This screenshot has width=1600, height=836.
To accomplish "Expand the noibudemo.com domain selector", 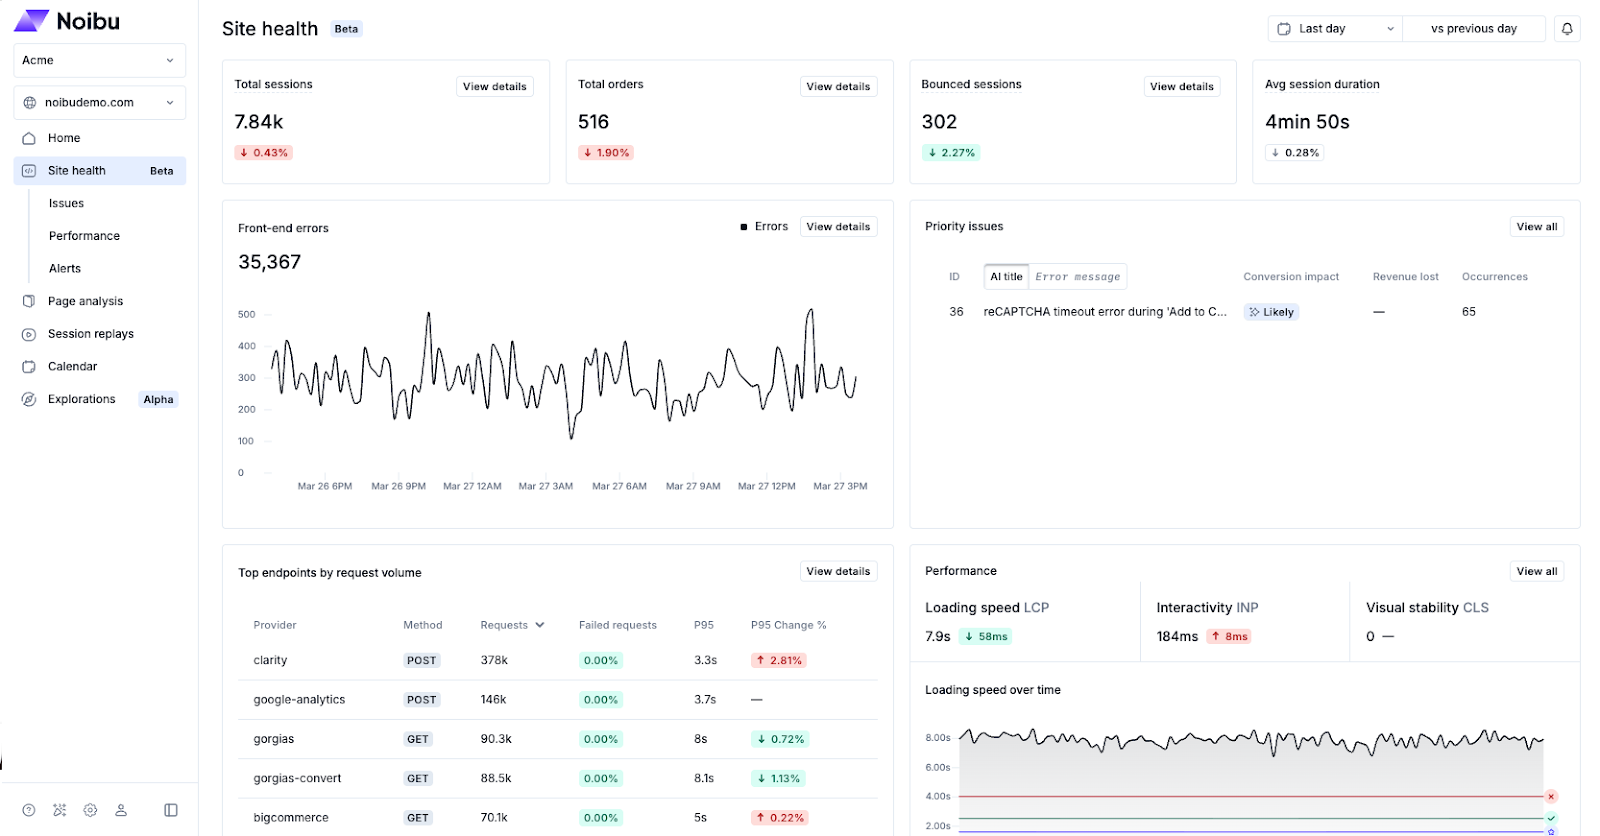I will (x=99, y=102).
